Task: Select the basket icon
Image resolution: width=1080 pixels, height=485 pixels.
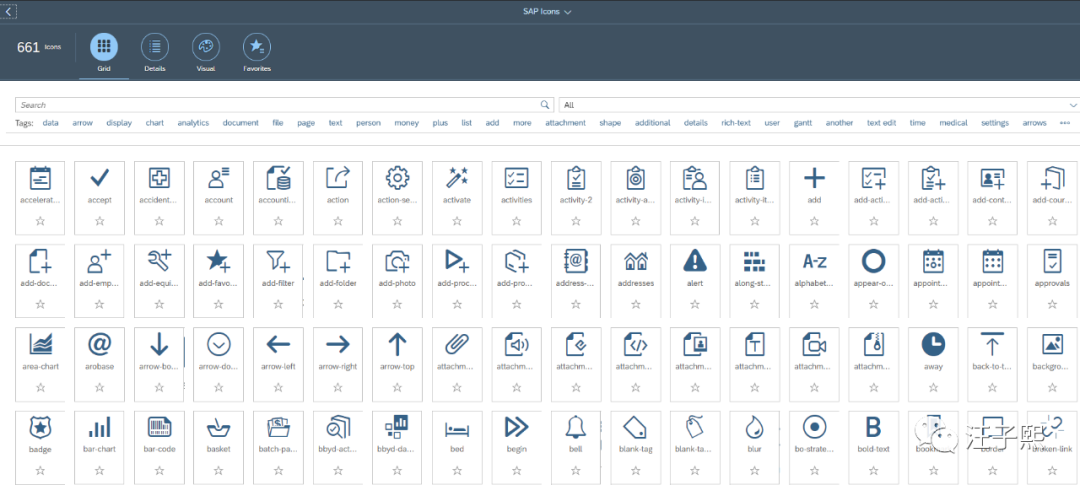Action: (218, 427)
